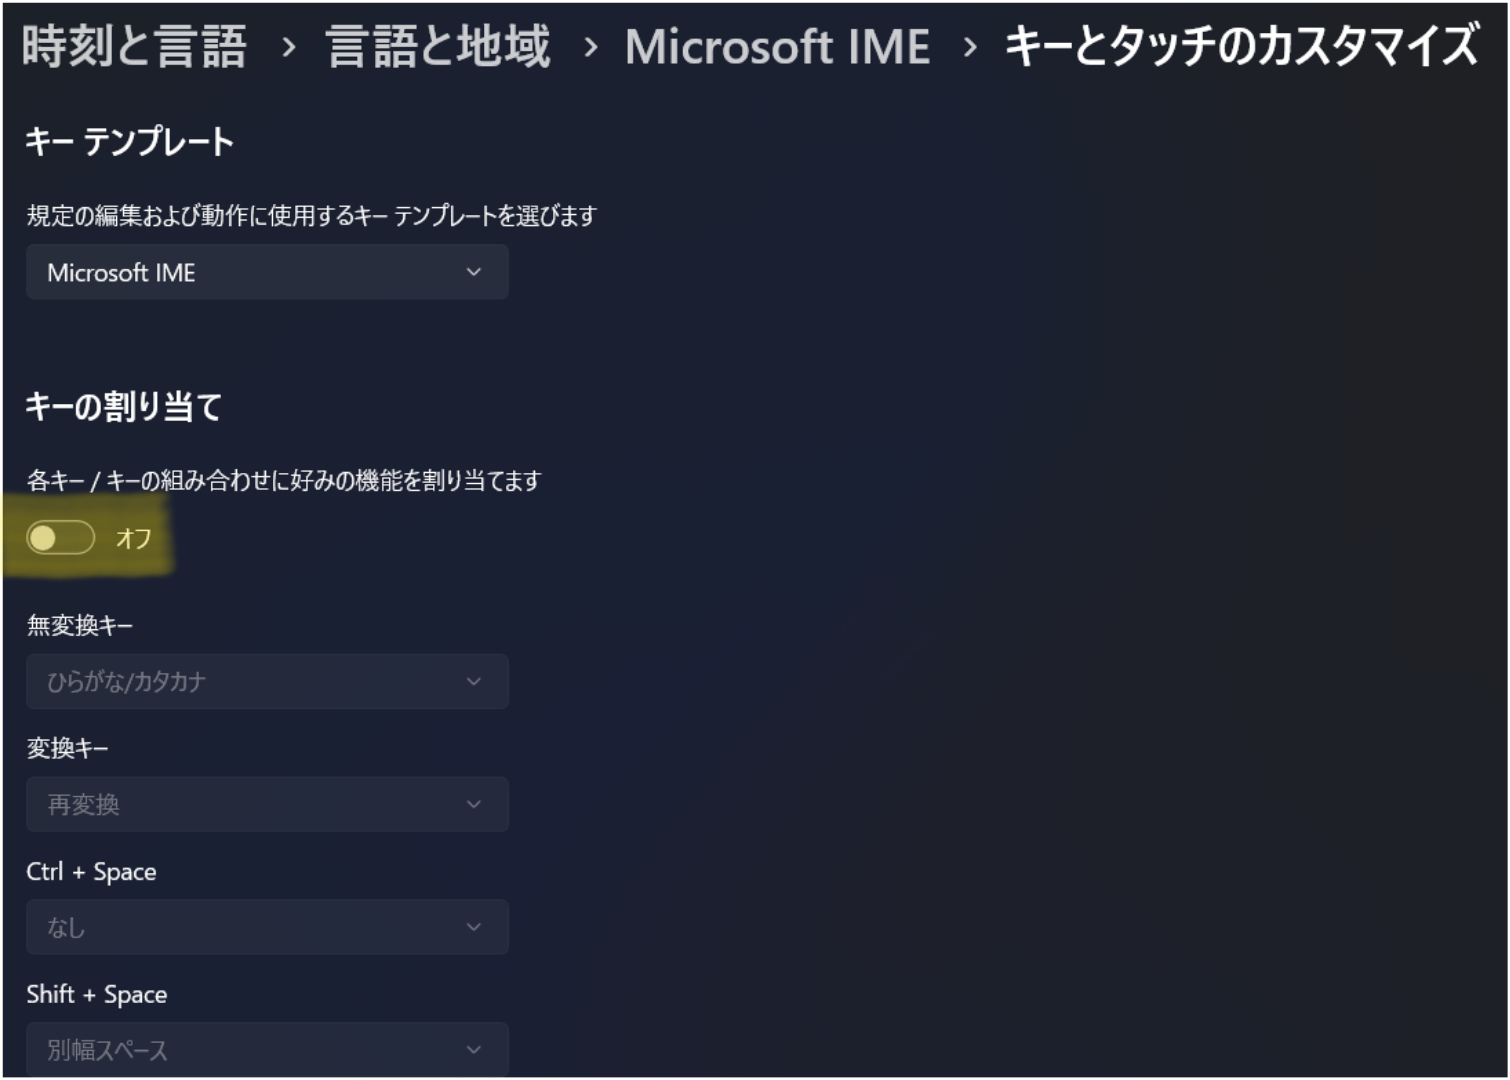1510x1080 pixels.
Task: Open 言語と地域 breadcrumb link
Action: (x=438, y=47)
